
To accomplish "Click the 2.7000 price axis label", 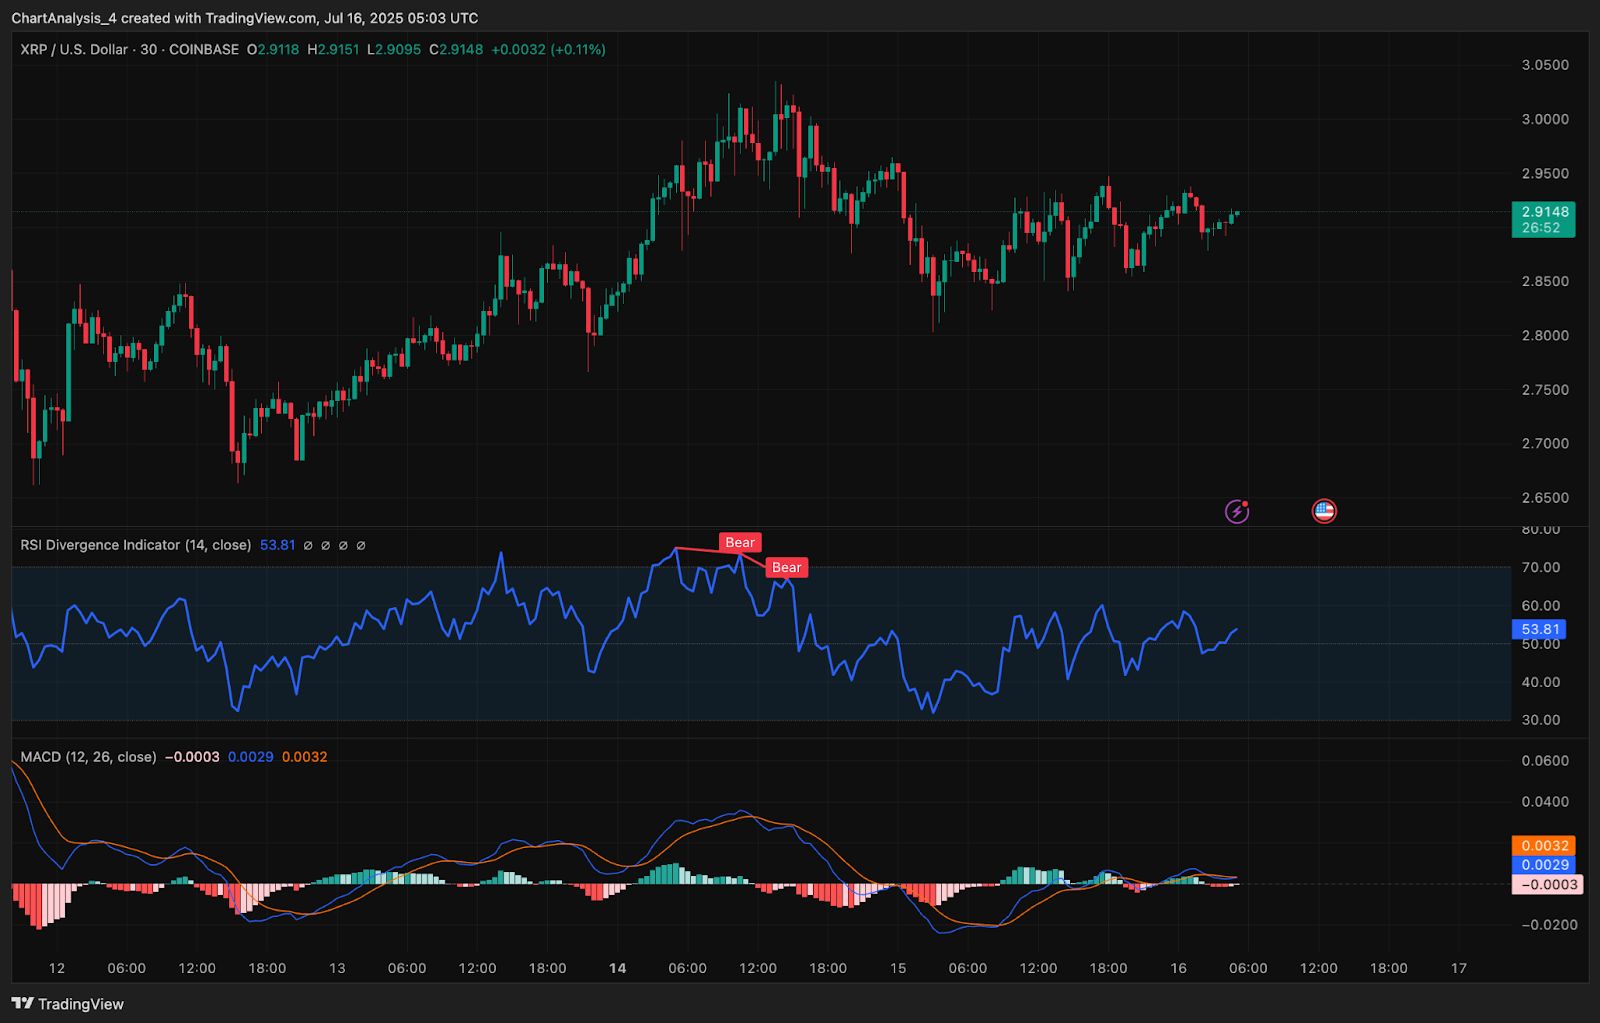I will [x=1545, y=443].
